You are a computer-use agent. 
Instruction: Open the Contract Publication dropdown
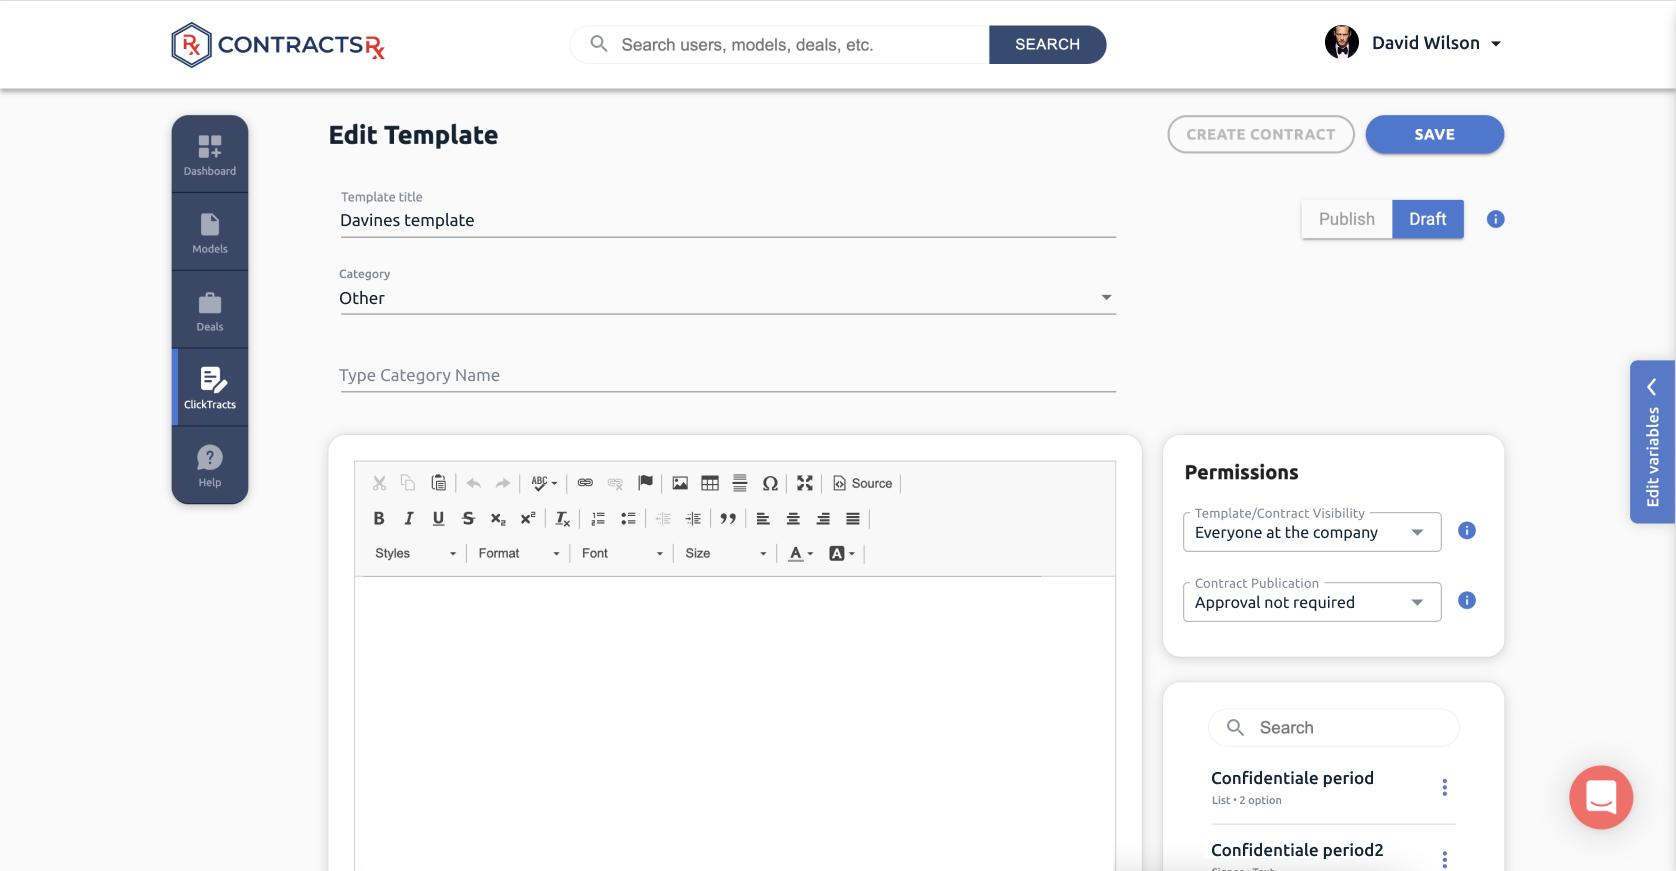[1312, 602]
